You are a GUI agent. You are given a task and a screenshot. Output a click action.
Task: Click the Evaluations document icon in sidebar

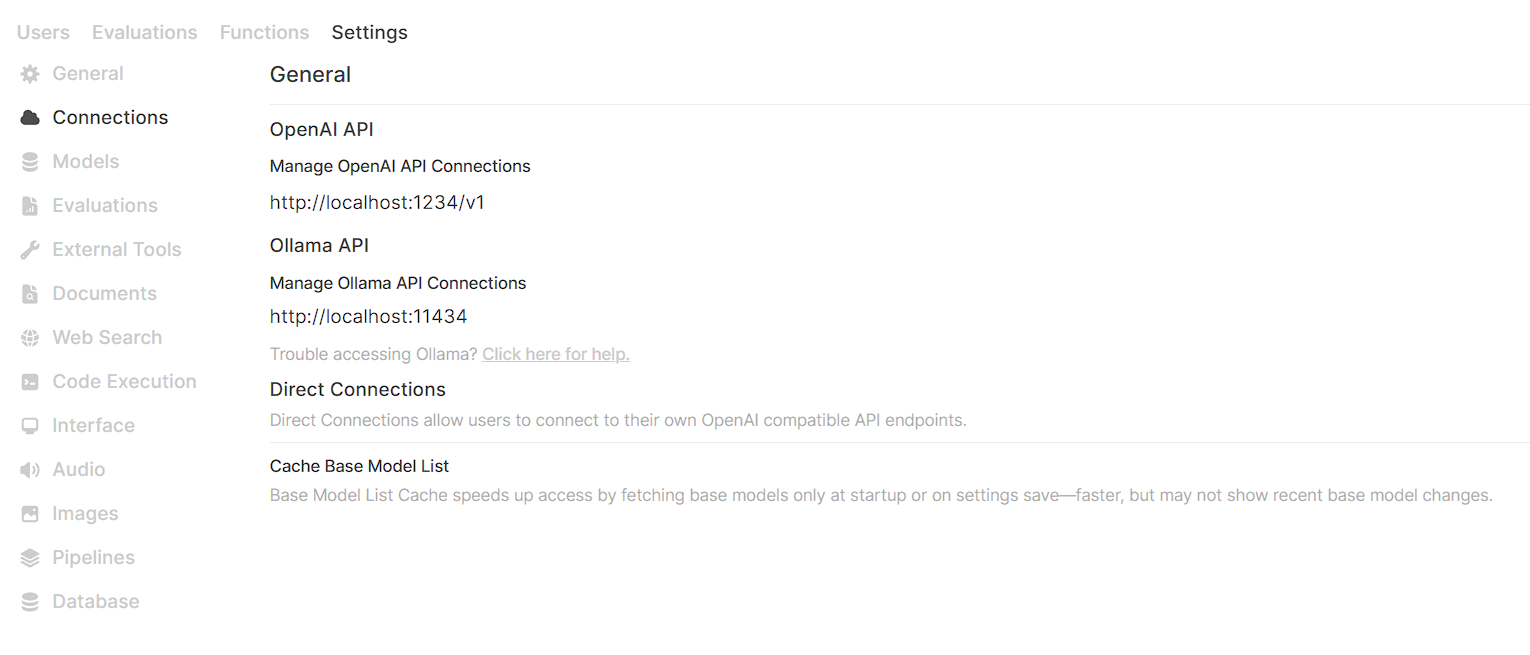pos(30,206)
